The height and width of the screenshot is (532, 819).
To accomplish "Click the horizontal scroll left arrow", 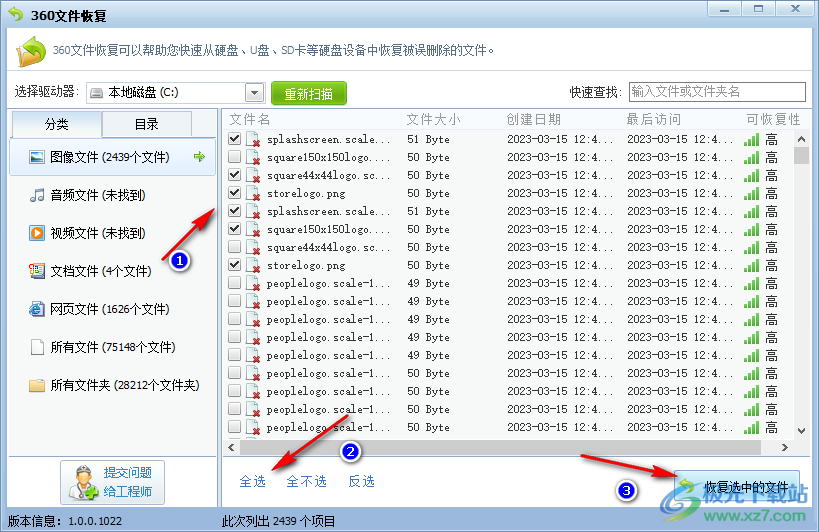I will pos(231,447).
